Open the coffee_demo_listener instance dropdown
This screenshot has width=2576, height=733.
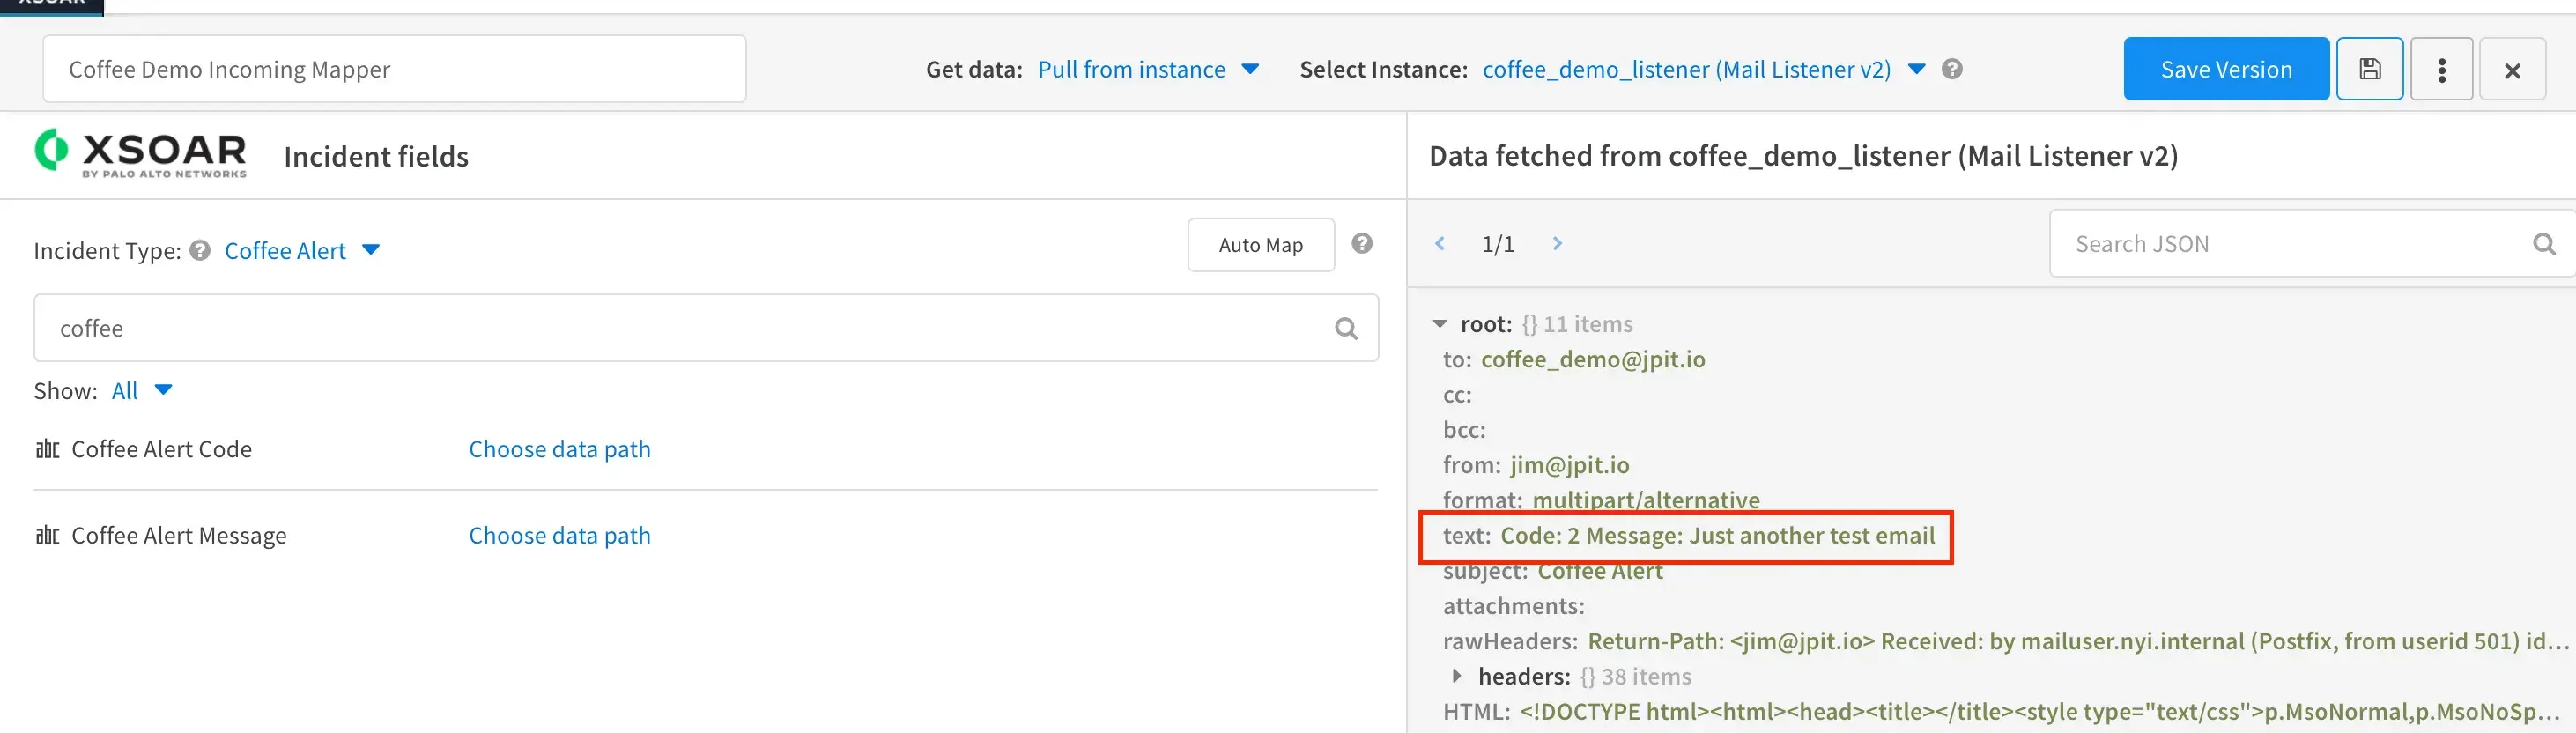pos(1703,69)
